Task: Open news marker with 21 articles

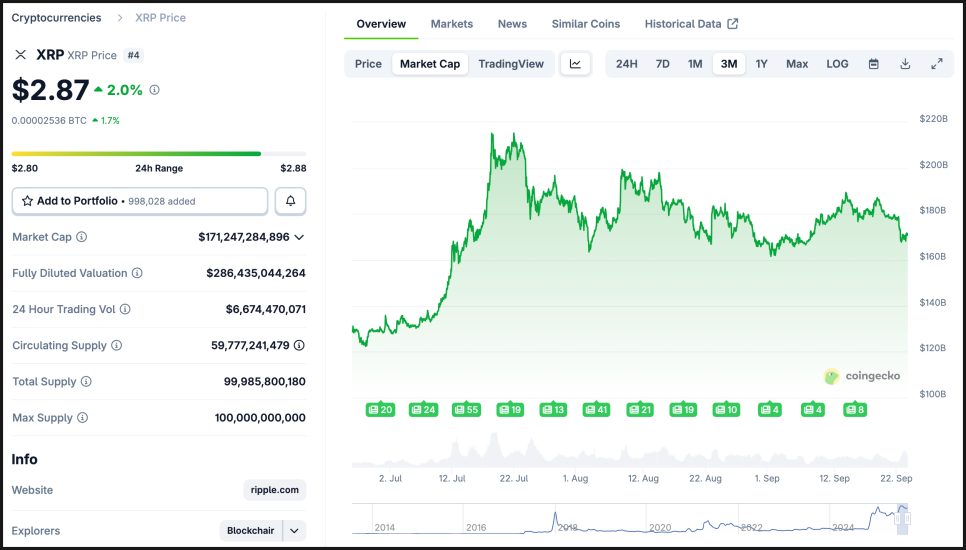Action: coord(639,410)
